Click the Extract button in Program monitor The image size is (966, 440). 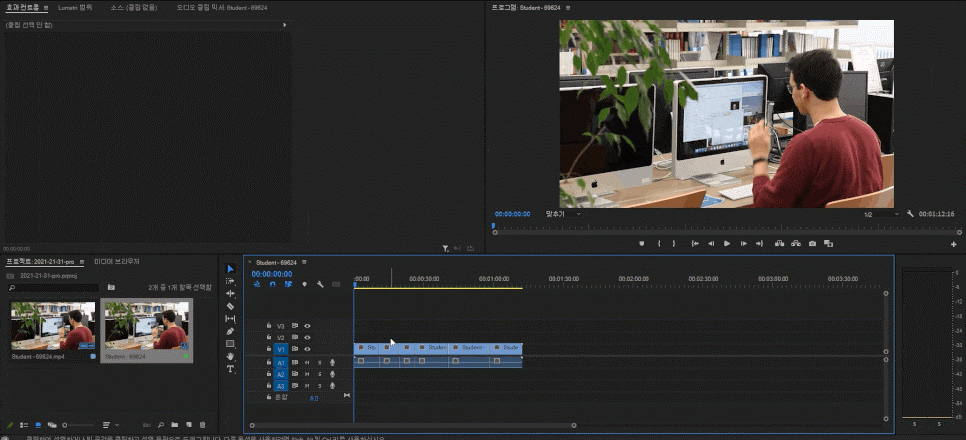pos(796,243)
